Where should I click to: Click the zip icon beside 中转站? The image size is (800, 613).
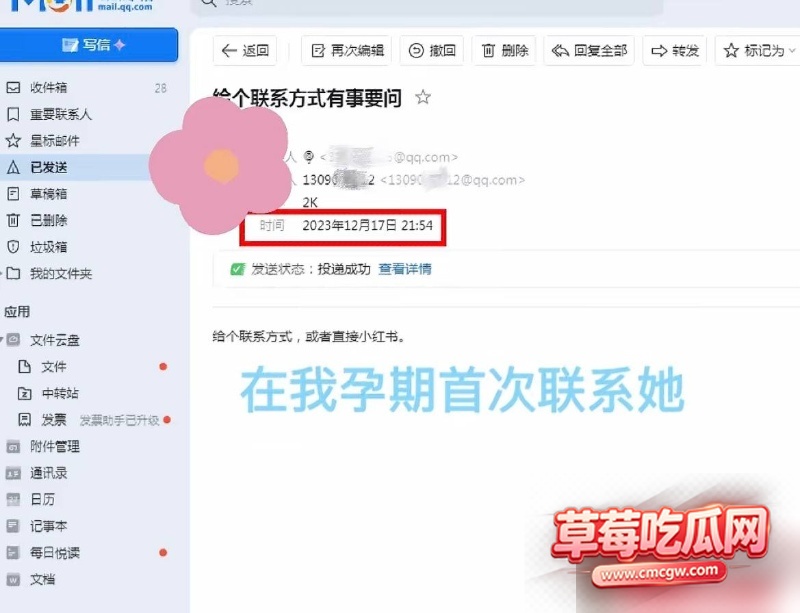pyautogui.click(x=24, y=393)
